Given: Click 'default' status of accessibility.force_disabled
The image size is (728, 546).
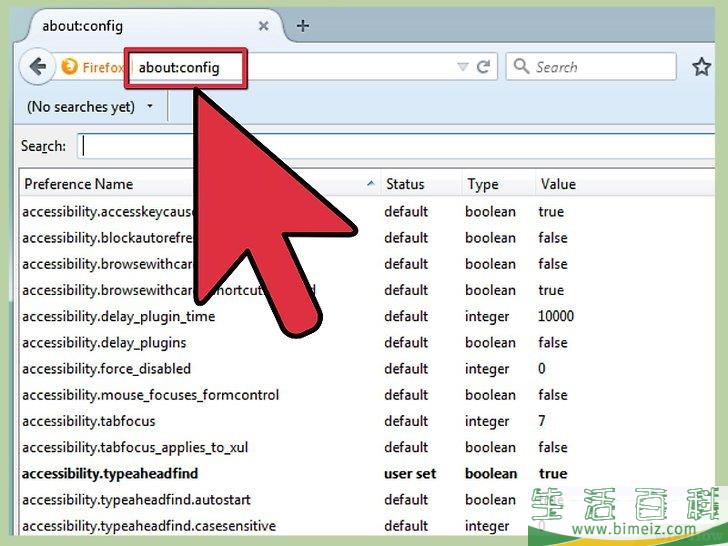Looking at the screenshot, I should (406, 369).
